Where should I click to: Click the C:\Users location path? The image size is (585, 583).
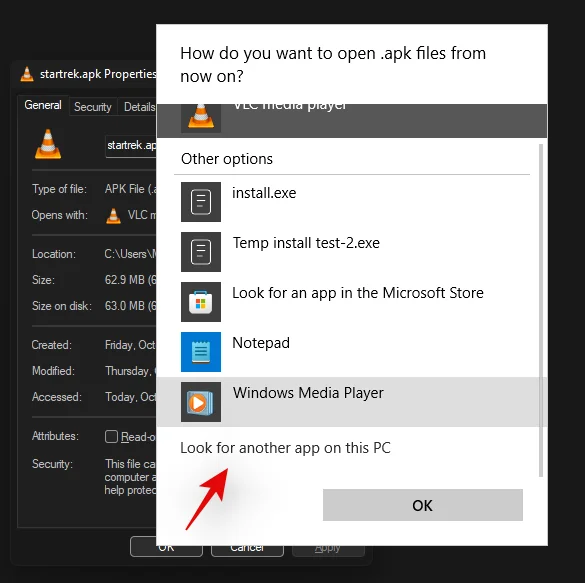[x=130, y=254]
